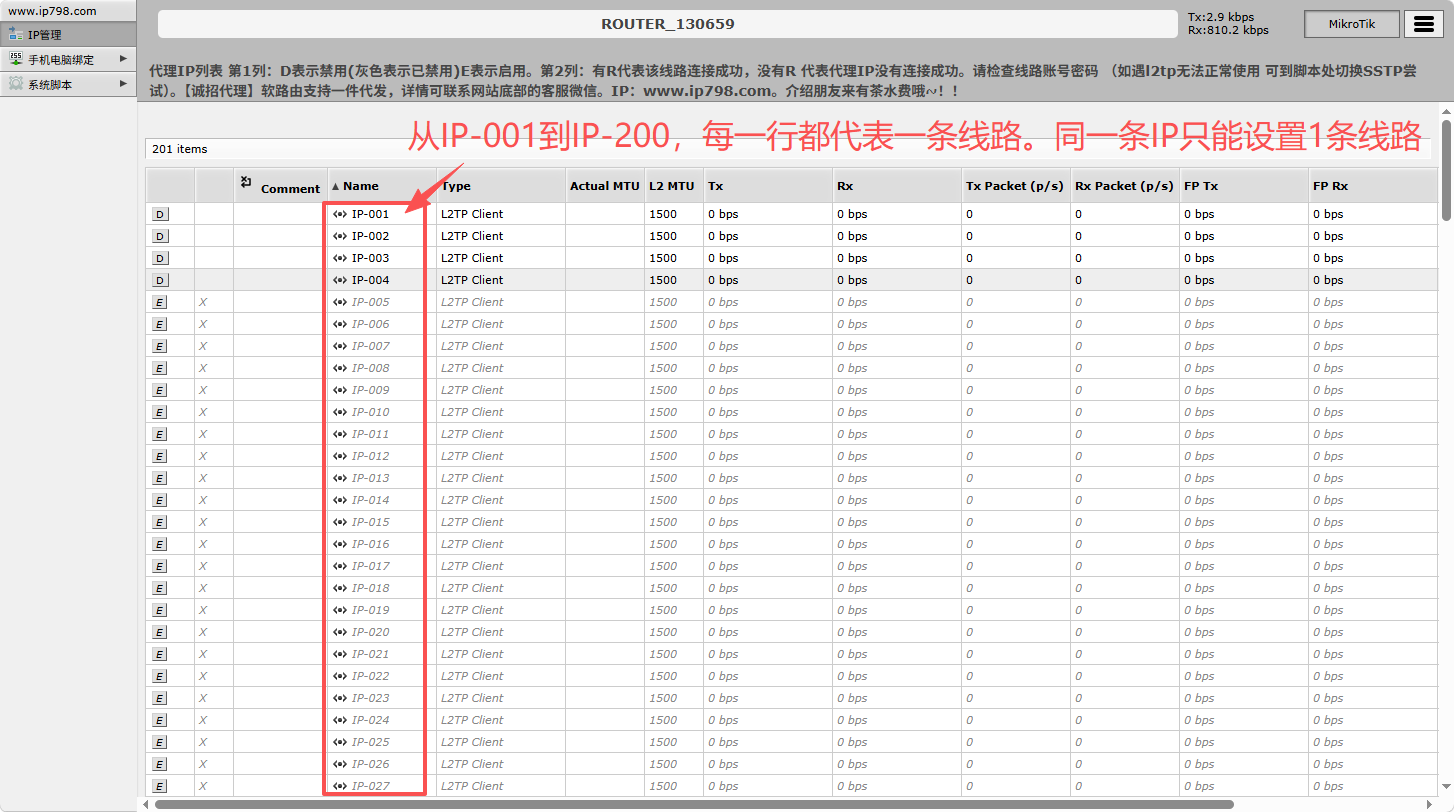
Task: Sort by the Comment column header
Action: (281, 186)
